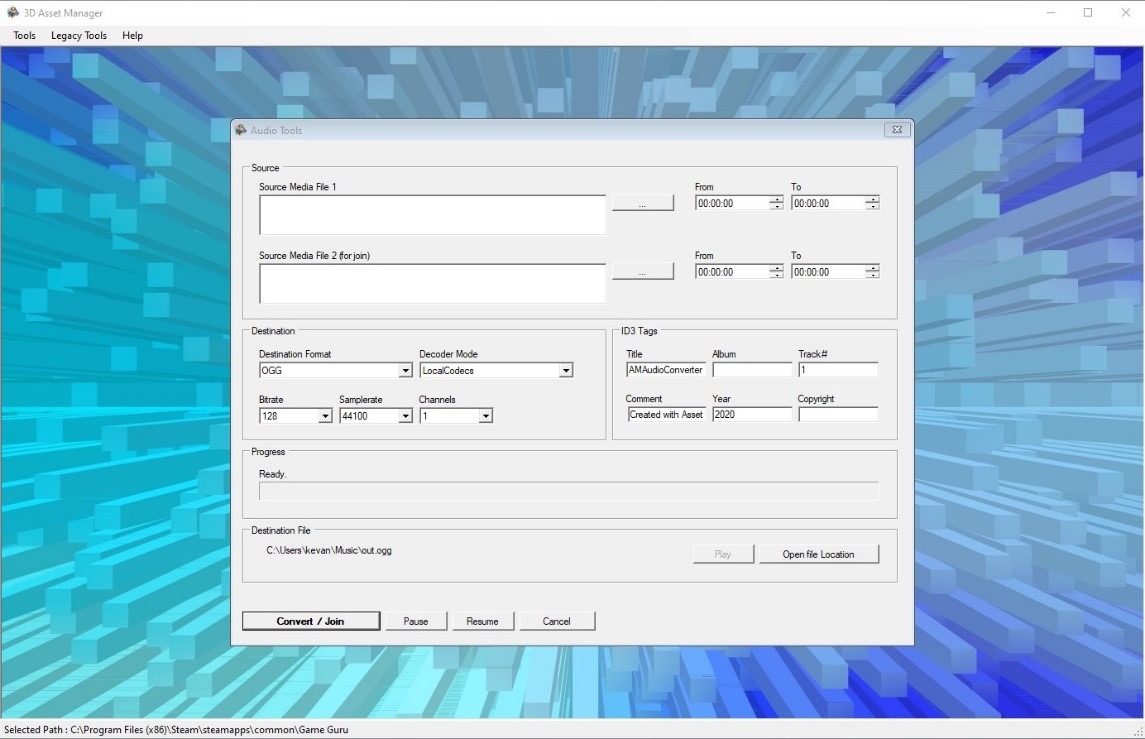1145x739 pixels.
Task: Close the Audio Tools dialog
Action: tap(896, 130)
